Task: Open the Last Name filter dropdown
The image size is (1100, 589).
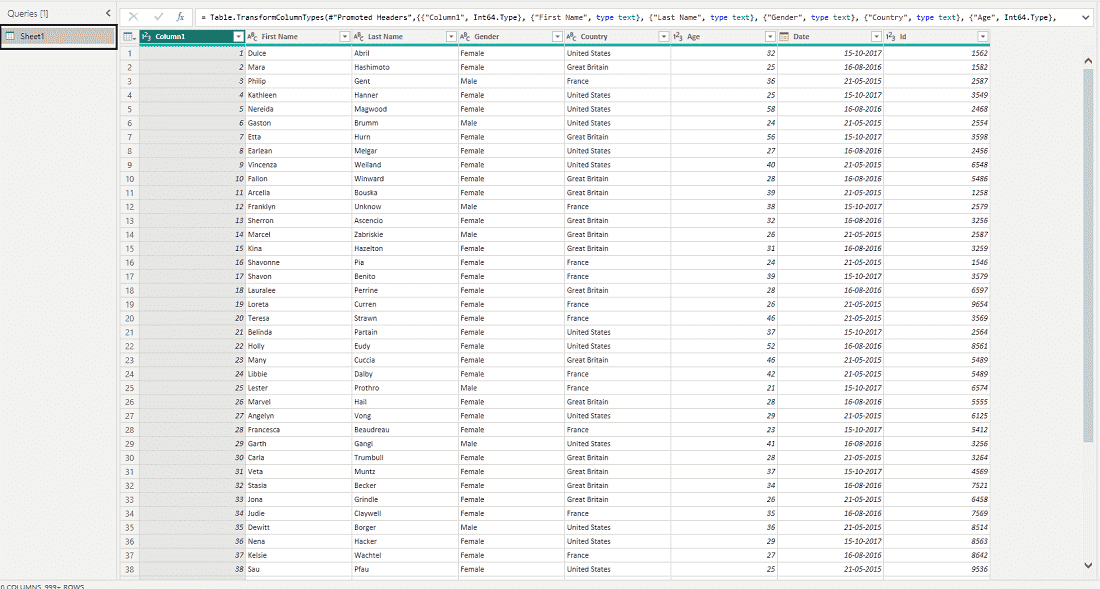Action: [x=451, y=36]
